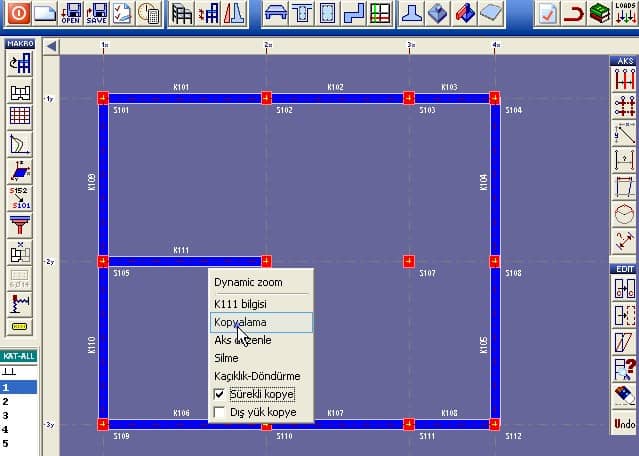Open K111 bilgisi from context menu

[x=240, y=303]
